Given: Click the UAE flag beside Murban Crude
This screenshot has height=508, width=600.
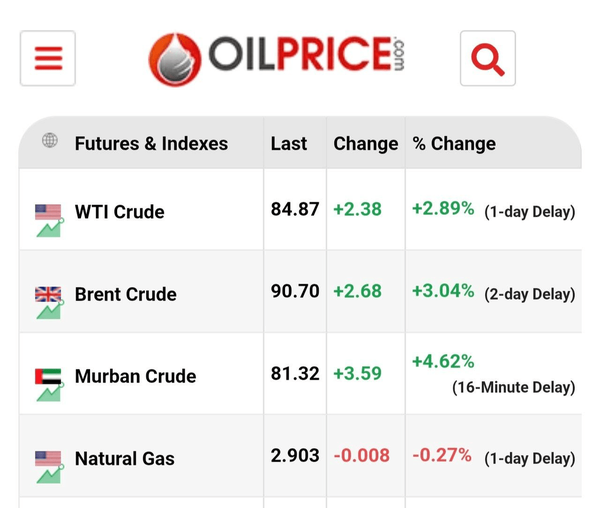Looking at the screenshot, I should (x=48, y=376).
